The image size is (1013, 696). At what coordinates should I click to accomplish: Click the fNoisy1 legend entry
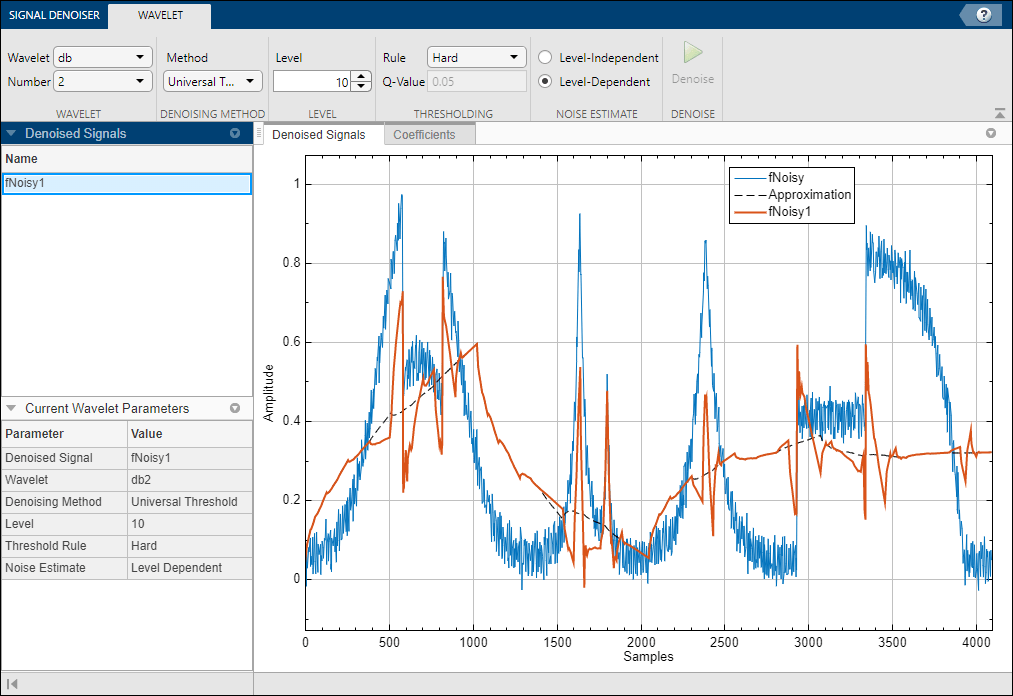pyautogui.click(x=790, y=212)
